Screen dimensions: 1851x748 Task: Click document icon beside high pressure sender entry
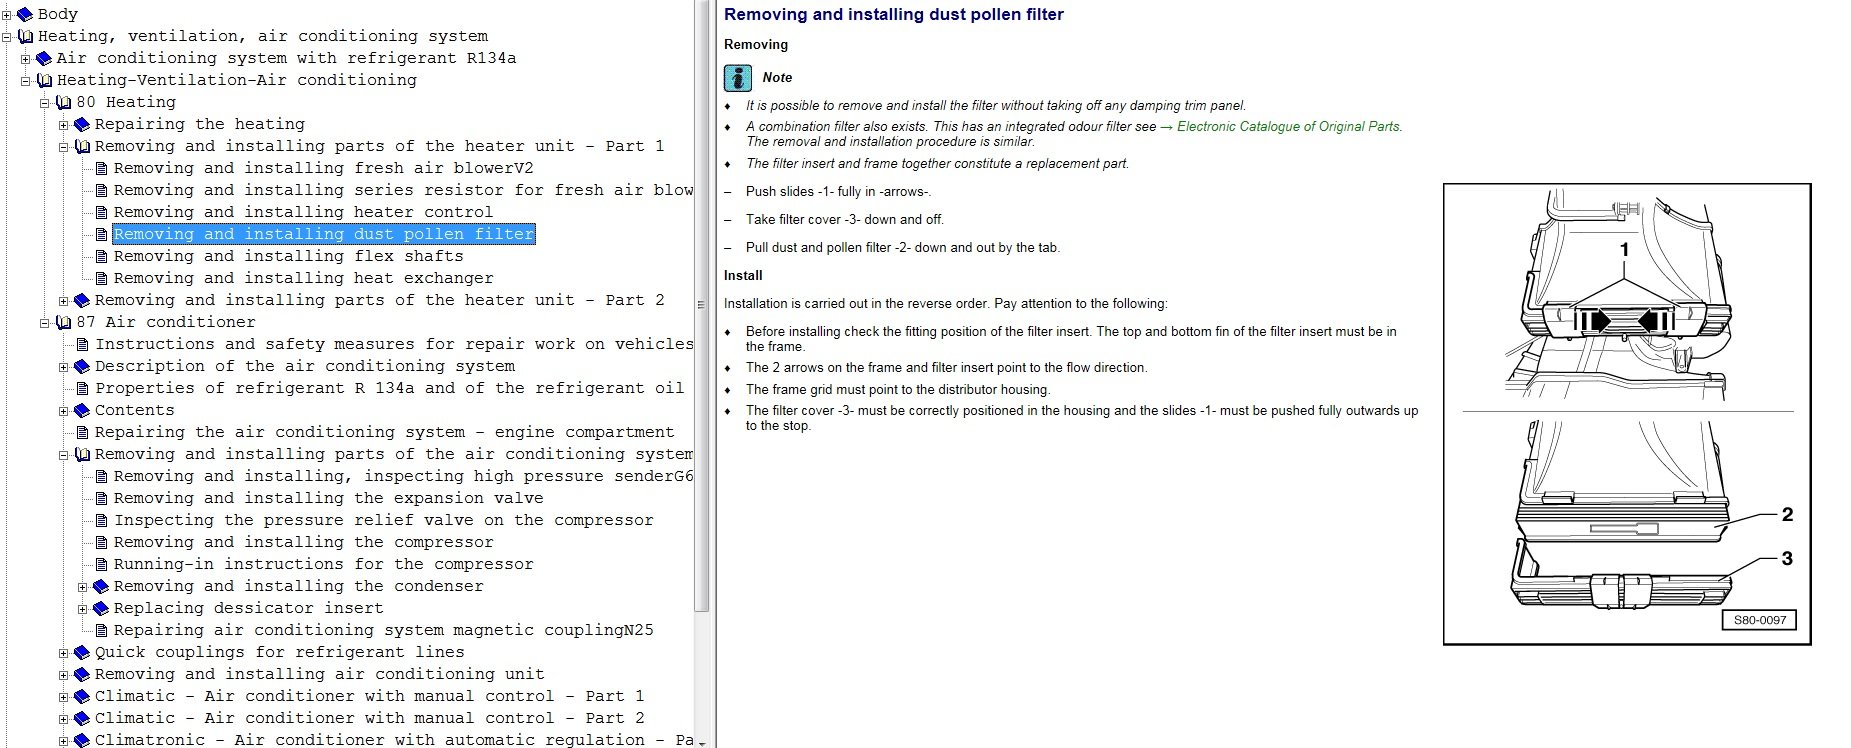click(x=101, y=477)
